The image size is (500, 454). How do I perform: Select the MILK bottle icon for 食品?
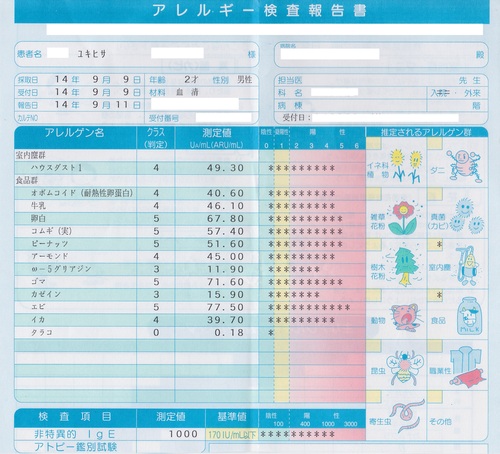pos(469,316)
